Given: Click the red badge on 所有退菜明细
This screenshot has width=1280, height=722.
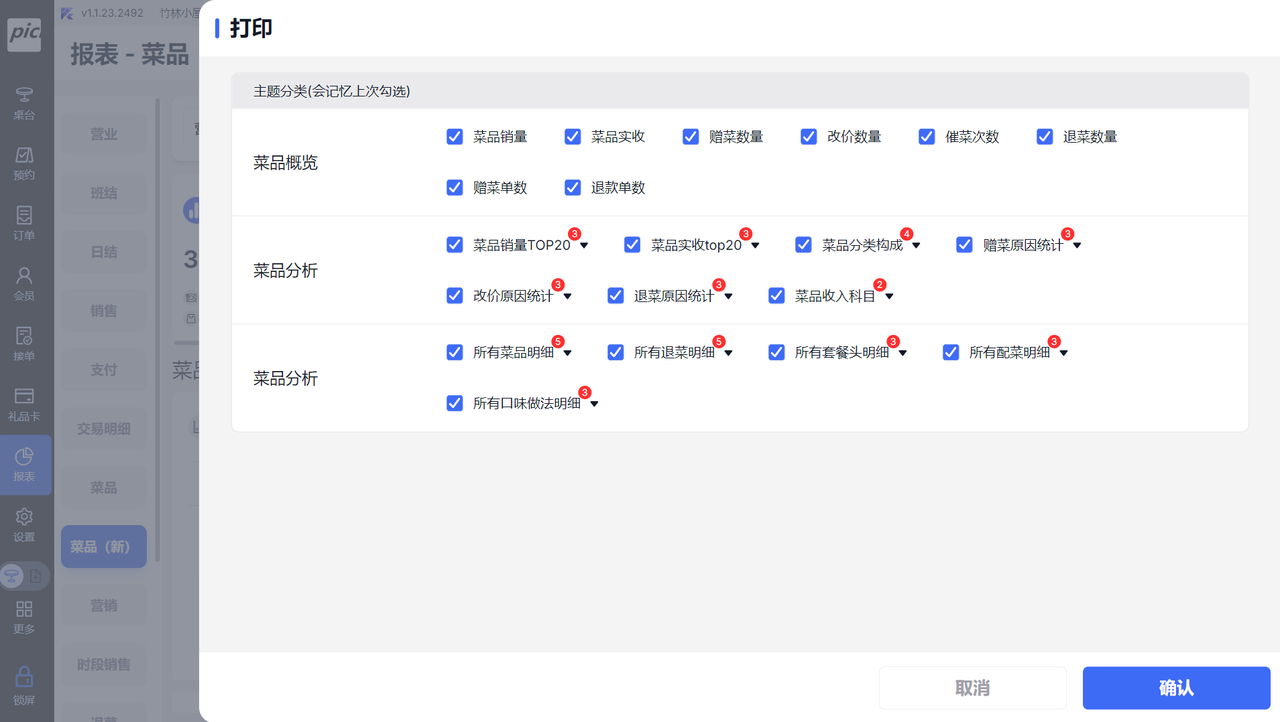Looking at the screenshot, I should point(718,342).
